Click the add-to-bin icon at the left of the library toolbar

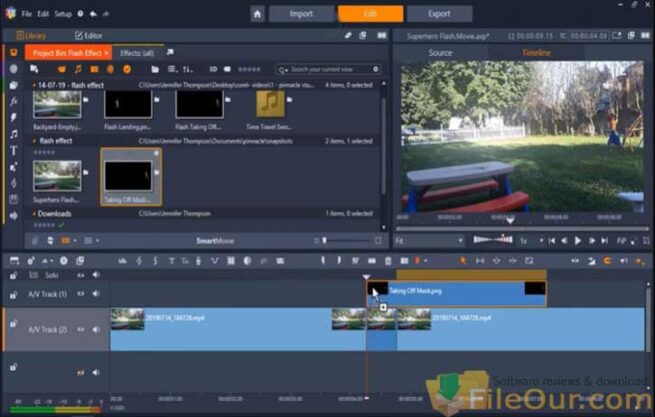tap(34, 69)
